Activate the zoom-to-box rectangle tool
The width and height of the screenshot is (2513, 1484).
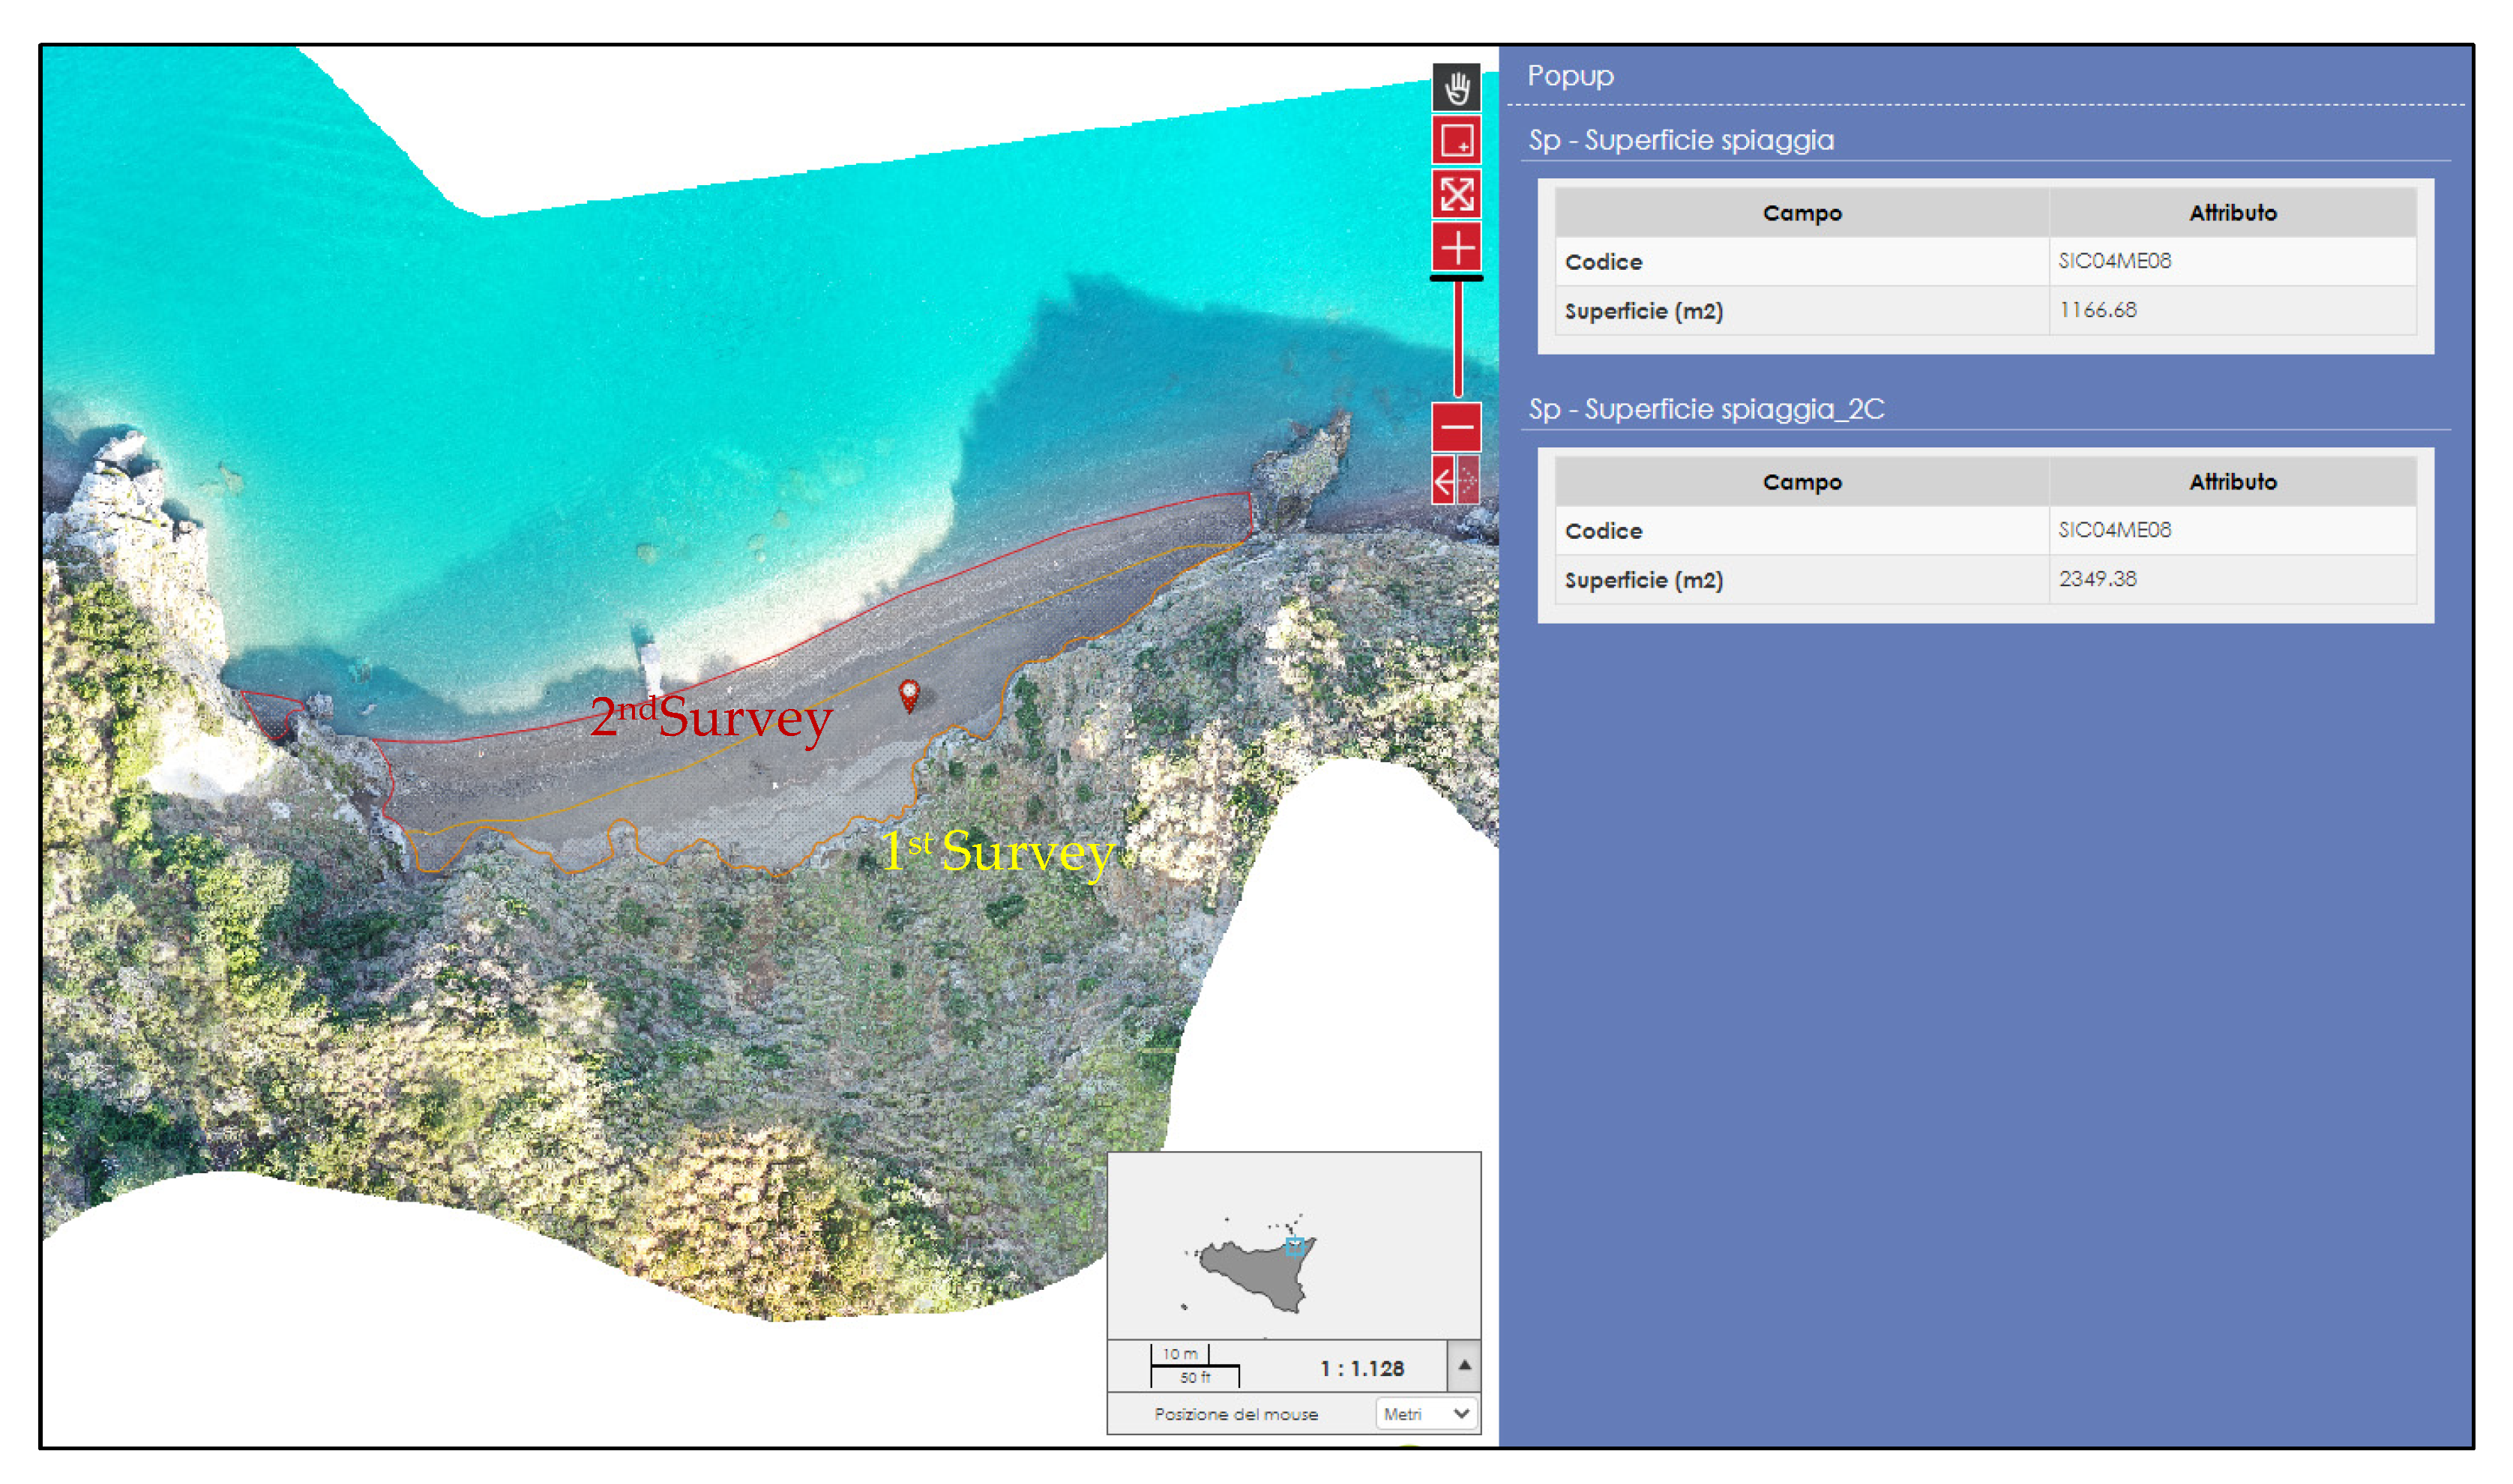[1456, 140]
